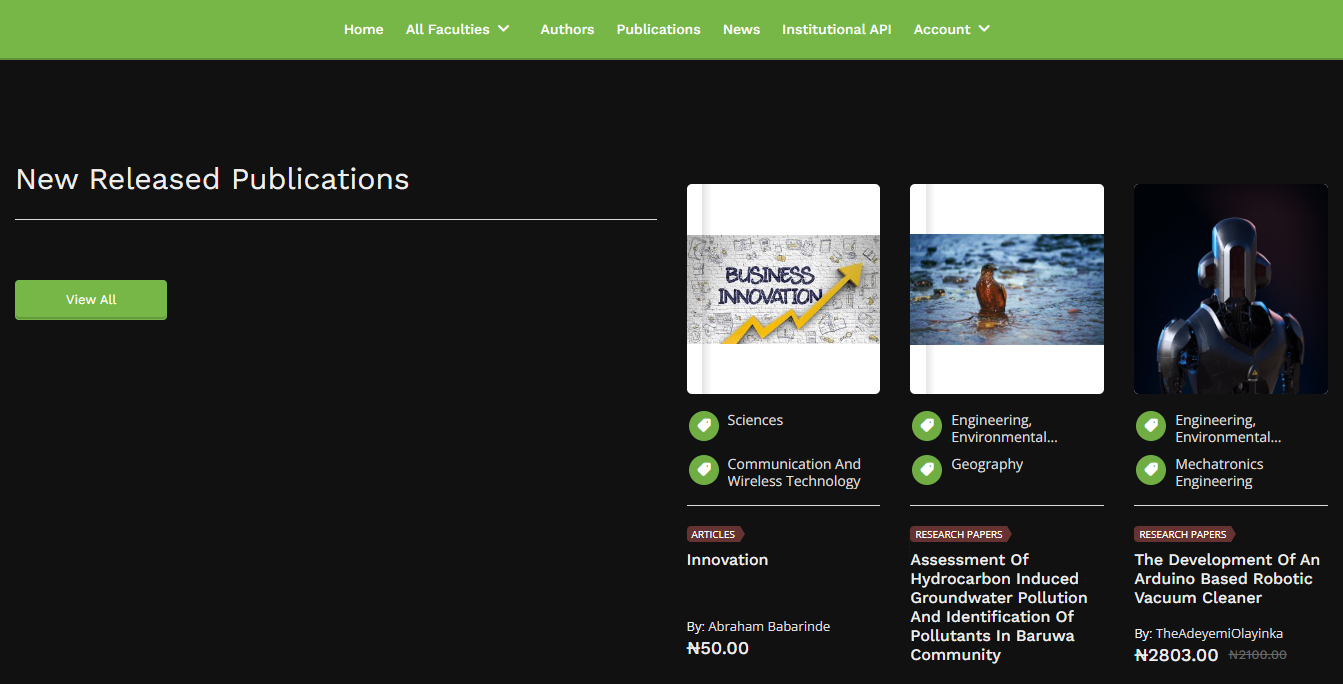Click the tag icon beside Geography

[x=927, y=470]
